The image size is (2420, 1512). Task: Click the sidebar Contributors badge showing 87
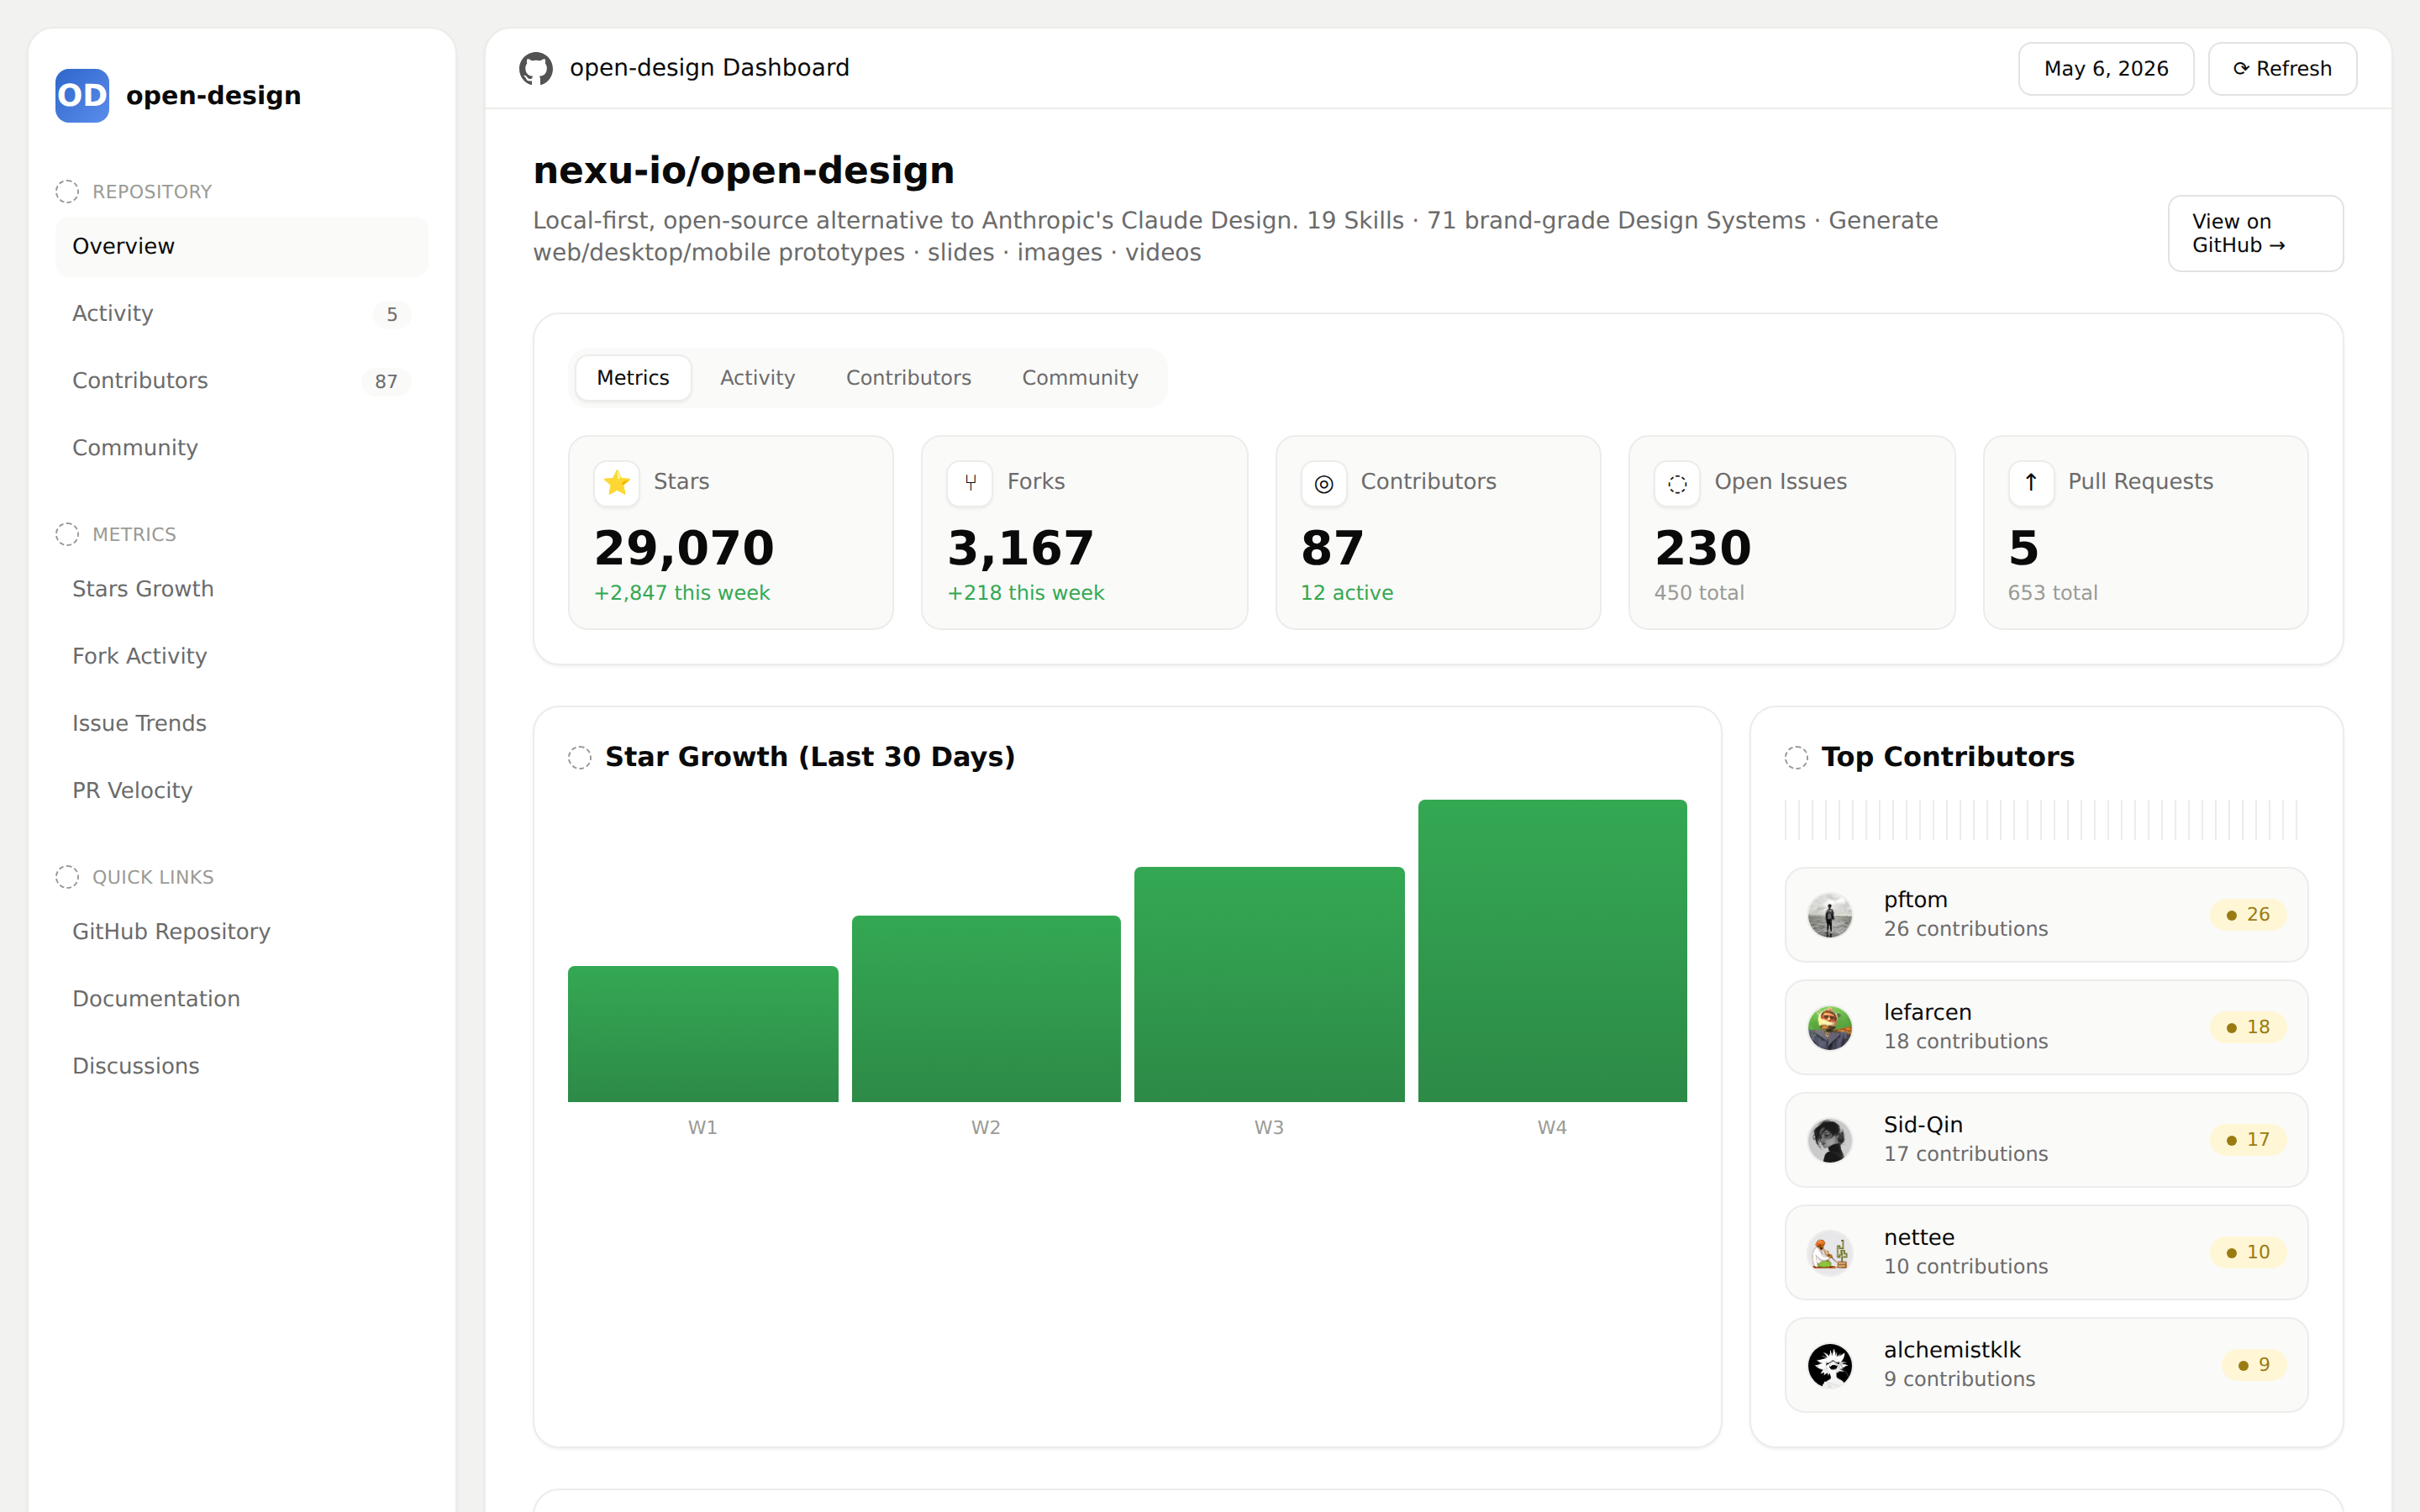(x=386, y=381)
